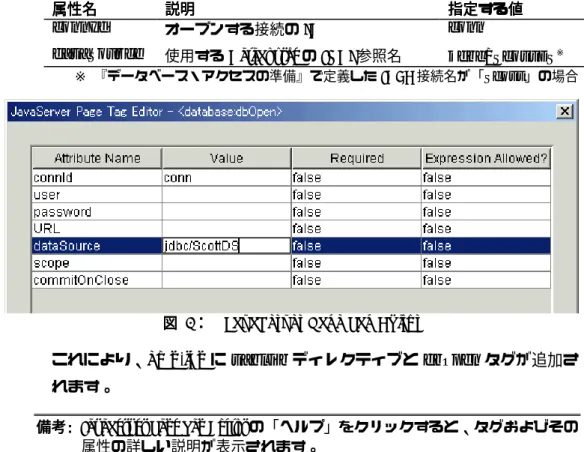
Task: Click the dialog title bar text
Action: click(x=146, y=112)
